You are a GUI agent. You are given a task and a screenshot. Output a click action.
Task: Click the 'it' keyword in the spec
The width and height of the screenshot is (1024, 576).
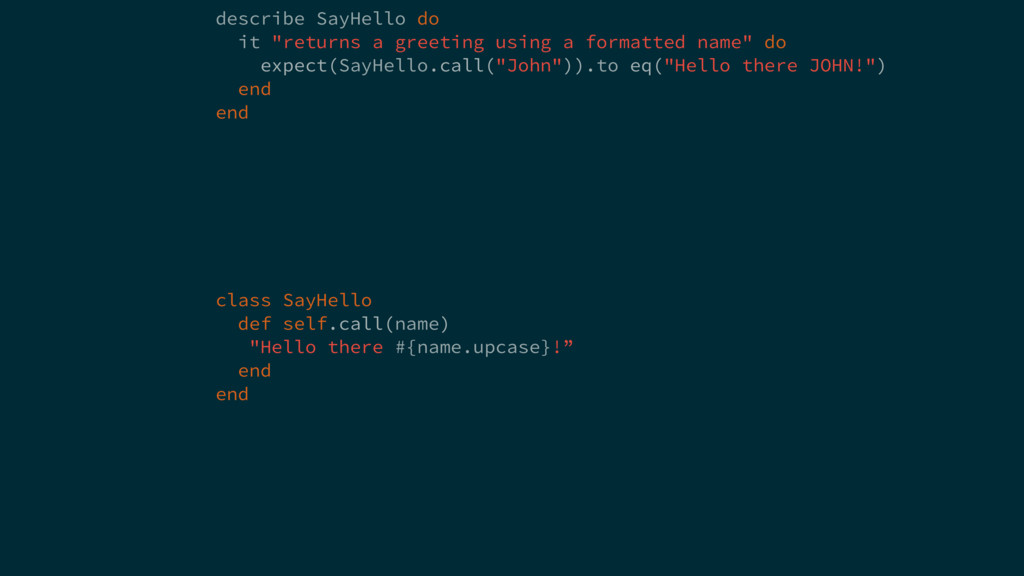(249, 42)
